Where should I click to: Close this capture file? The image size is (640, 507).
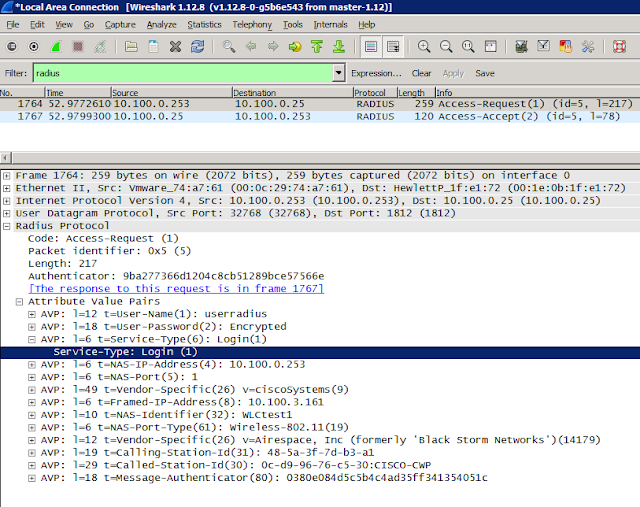tap(176, 47)
